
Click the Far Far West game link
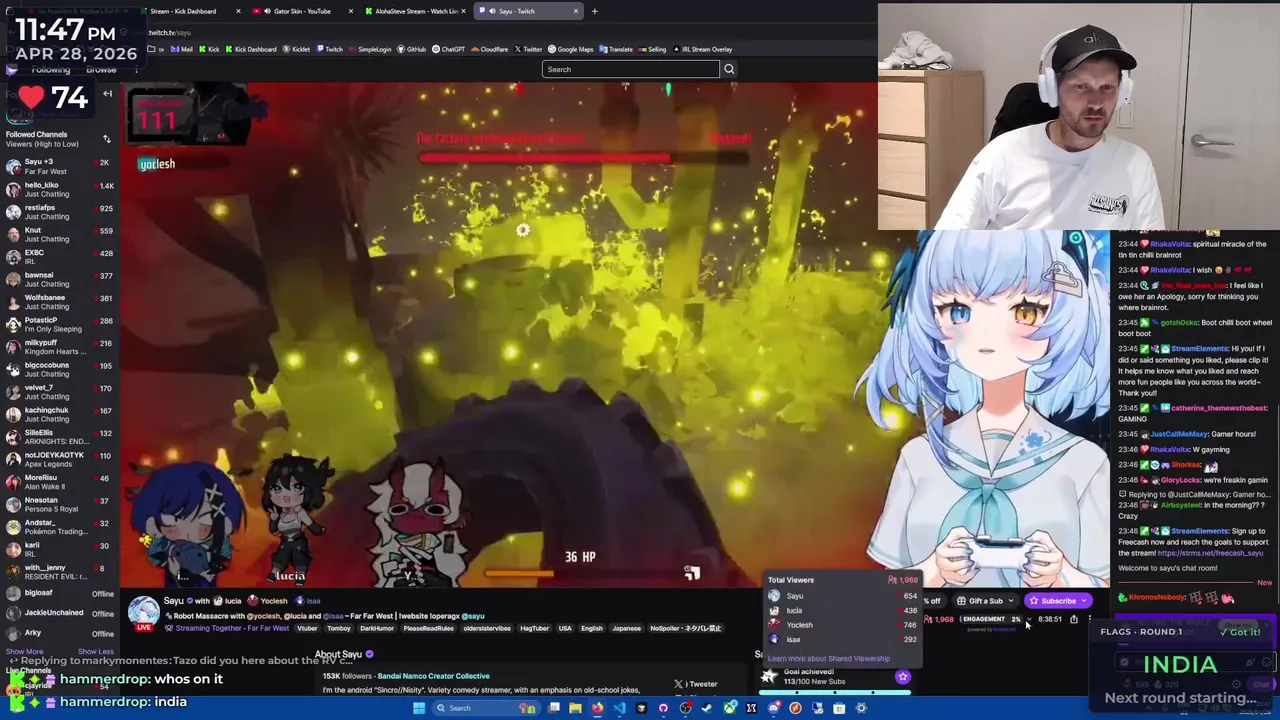coord(267,628)
